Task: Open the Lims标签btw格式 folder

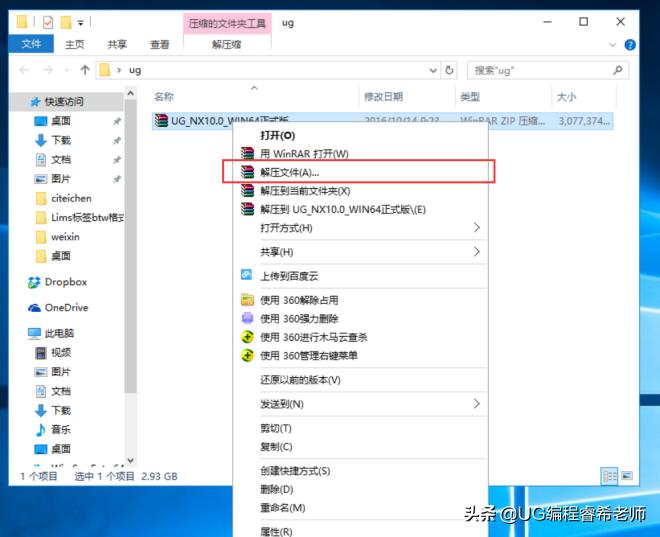Action: point(88,218)
